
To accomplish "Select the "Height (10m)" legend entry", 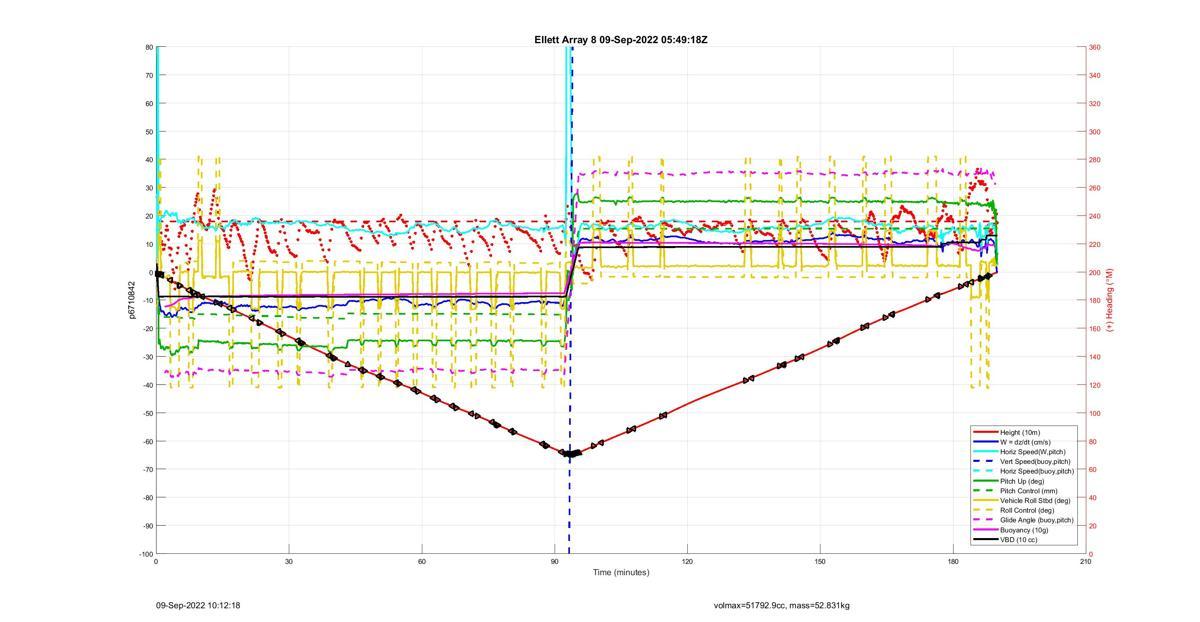I will [x=1021, y=432].
